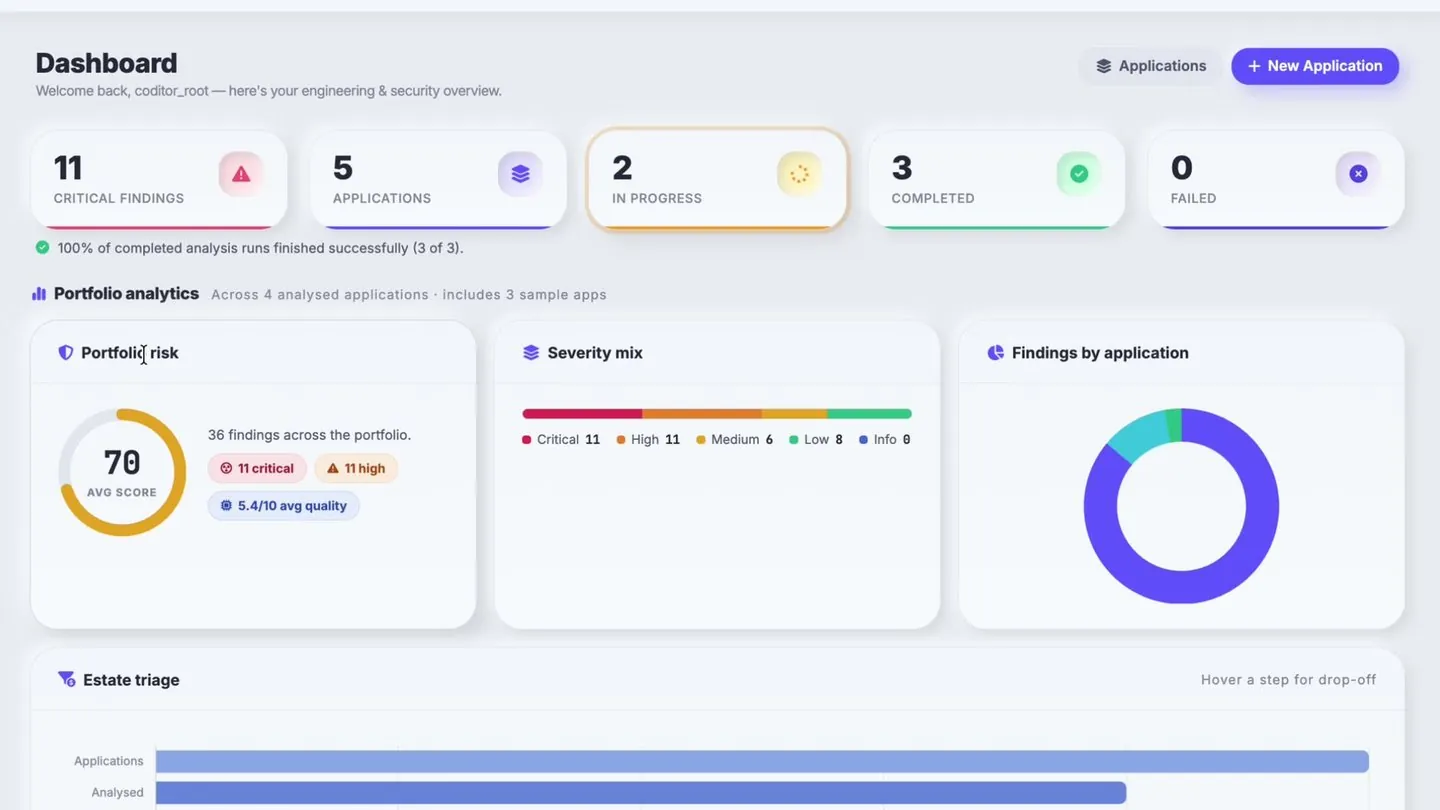The image size is (1440, 810).
Task: Click the Low 8 legend entry
Action: 816,440
